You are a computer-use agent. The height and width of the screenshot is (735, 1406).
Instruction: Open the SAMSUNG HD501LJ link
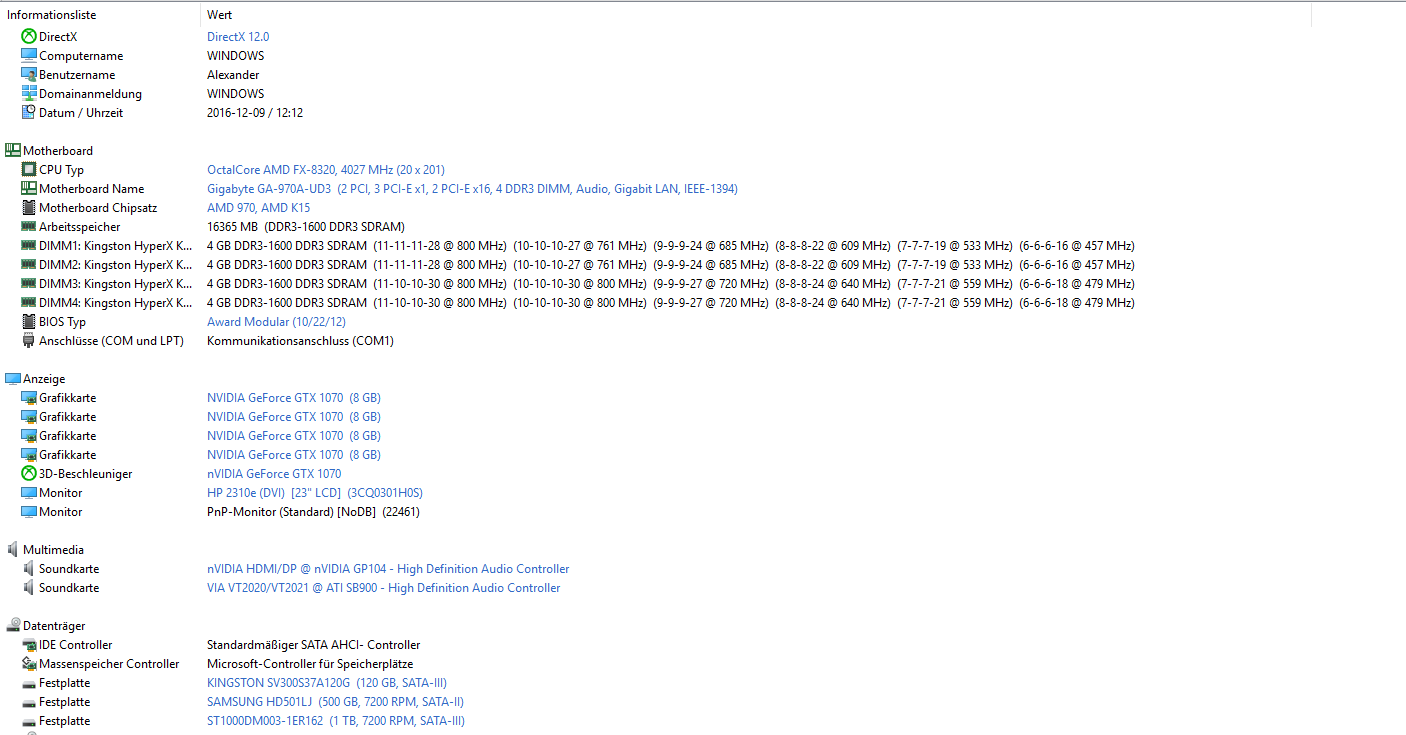[335, 702]
